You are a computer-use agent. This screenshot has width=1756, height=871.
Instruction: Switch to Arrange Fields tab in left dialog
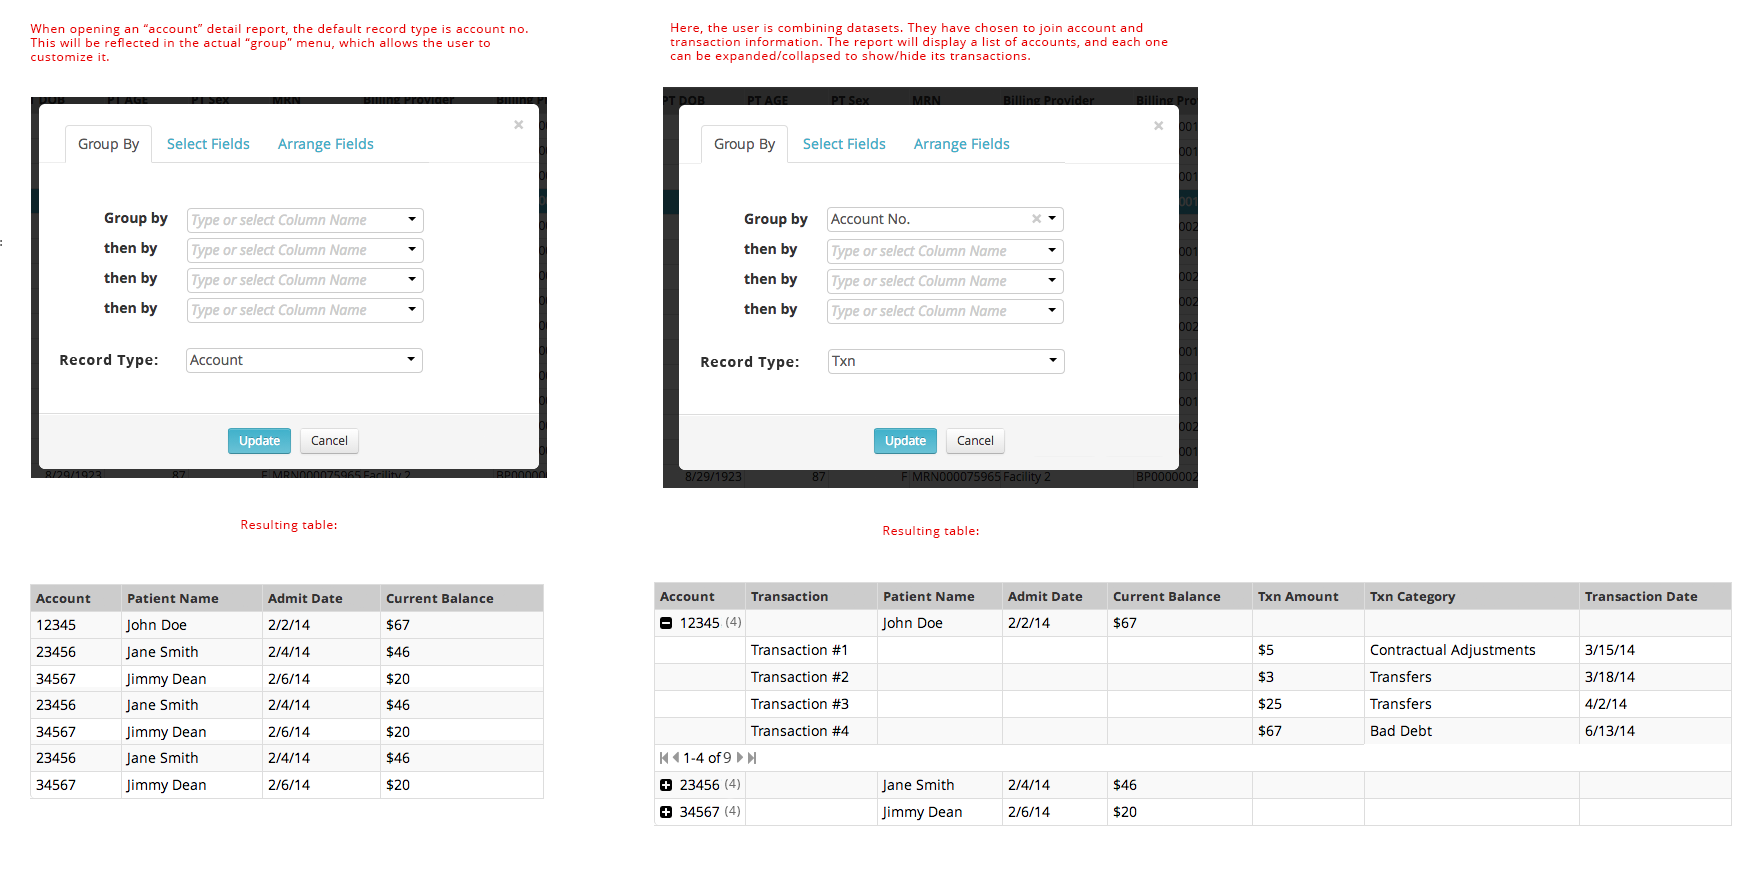(325, 144)
